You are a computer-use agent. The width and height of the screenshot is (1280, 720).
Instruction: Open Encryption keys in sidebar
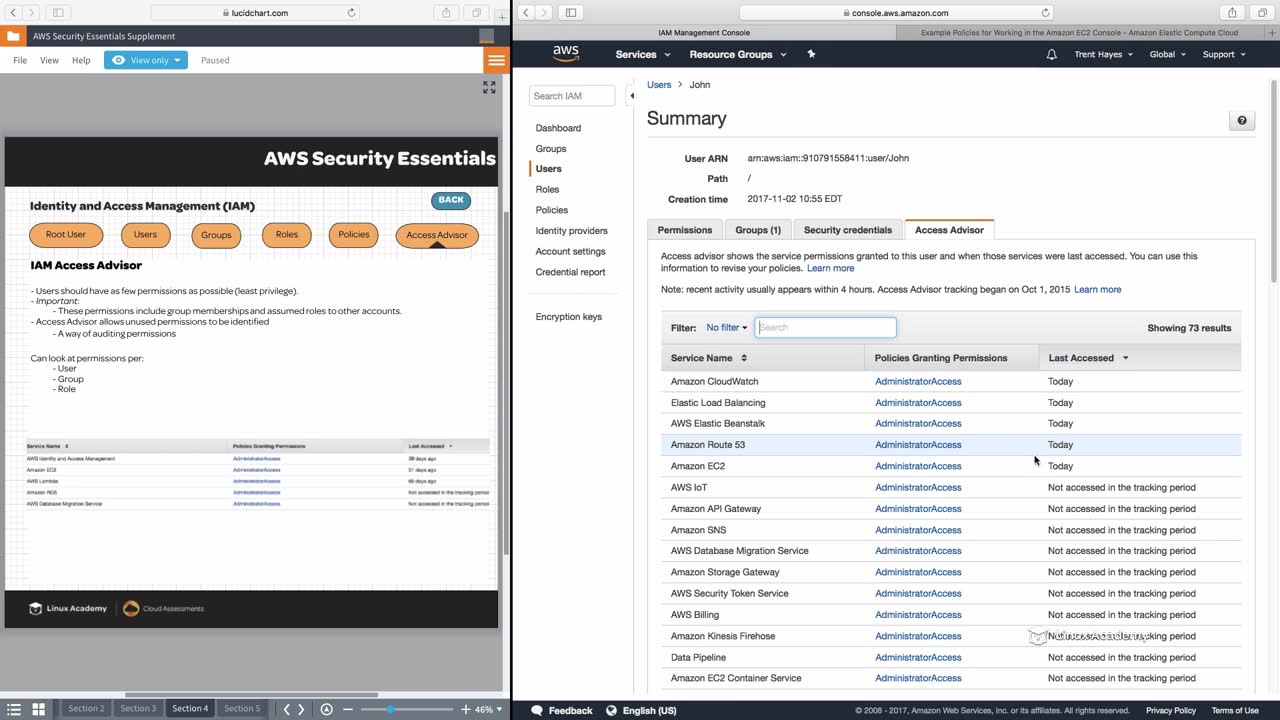pyautogui.click(x=568, y=317)
